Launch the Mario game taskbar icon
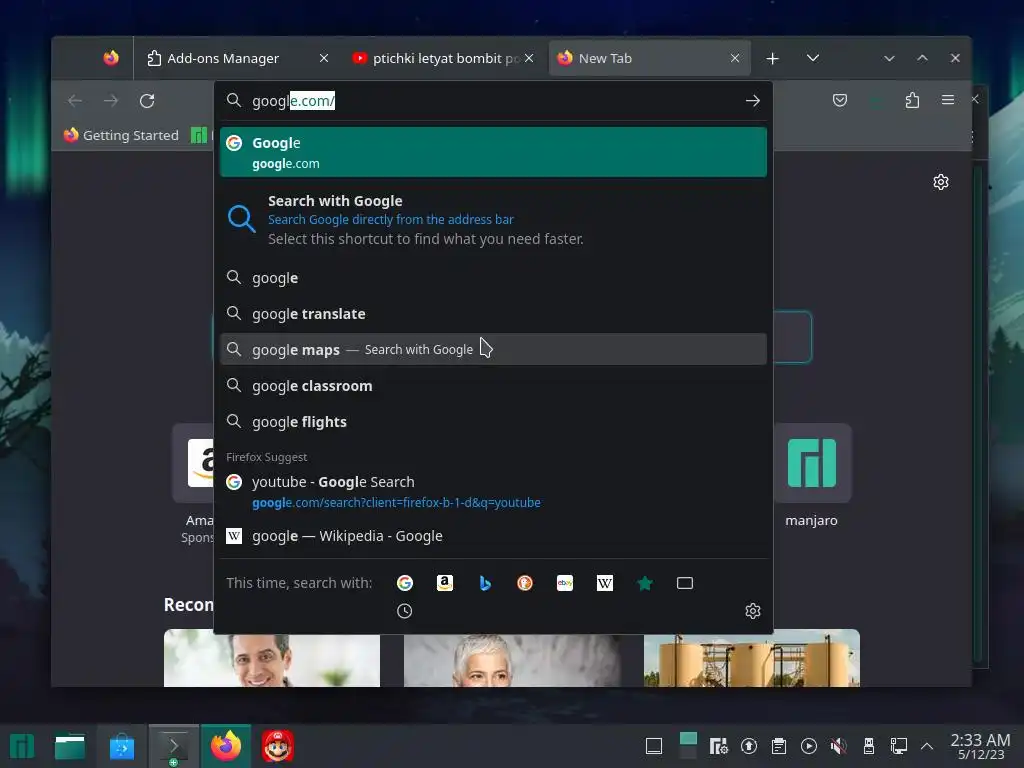This screenshot has height=768, width=1024. point(278,746)
